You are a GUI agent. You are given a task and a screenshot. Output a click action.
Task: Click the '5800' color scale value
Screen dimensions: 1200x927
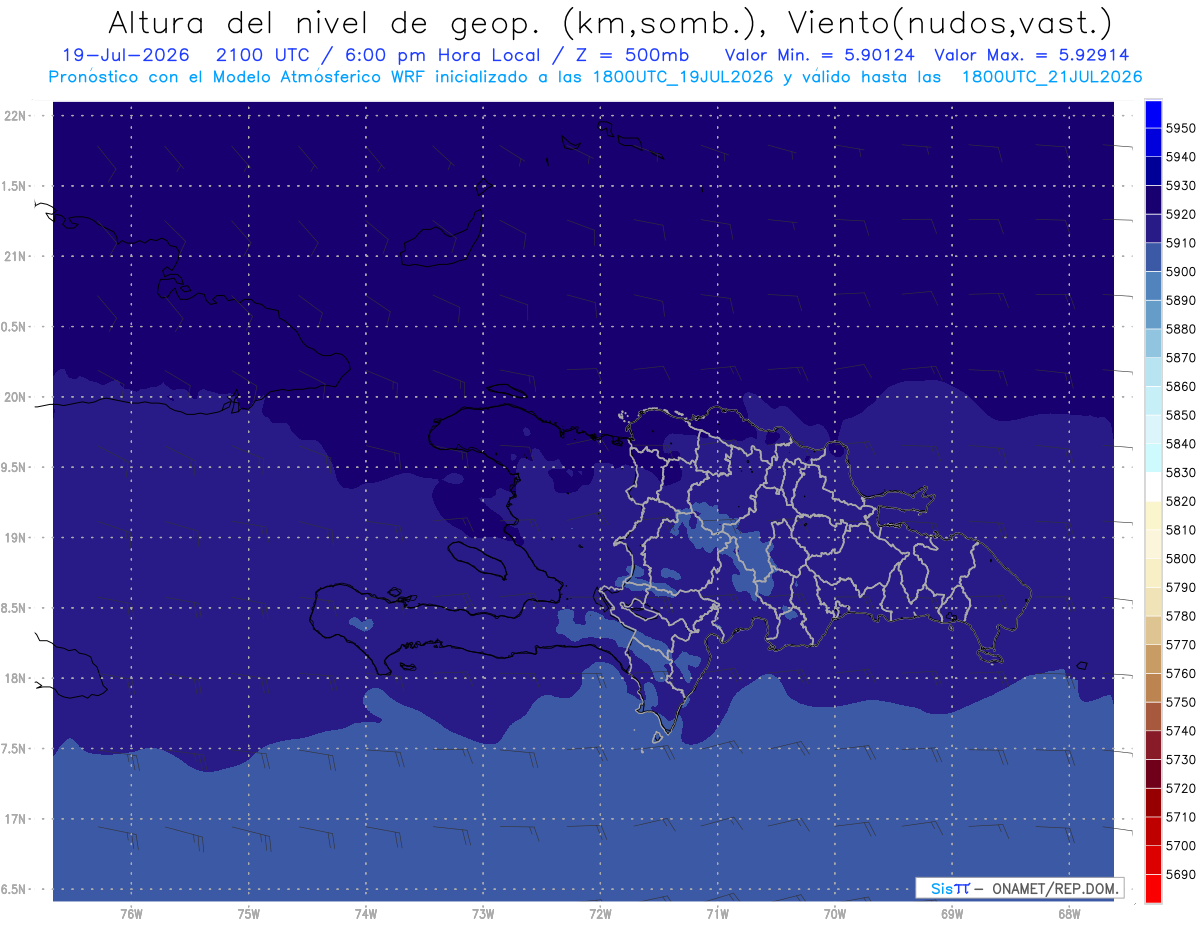[x=1181, y=558]
